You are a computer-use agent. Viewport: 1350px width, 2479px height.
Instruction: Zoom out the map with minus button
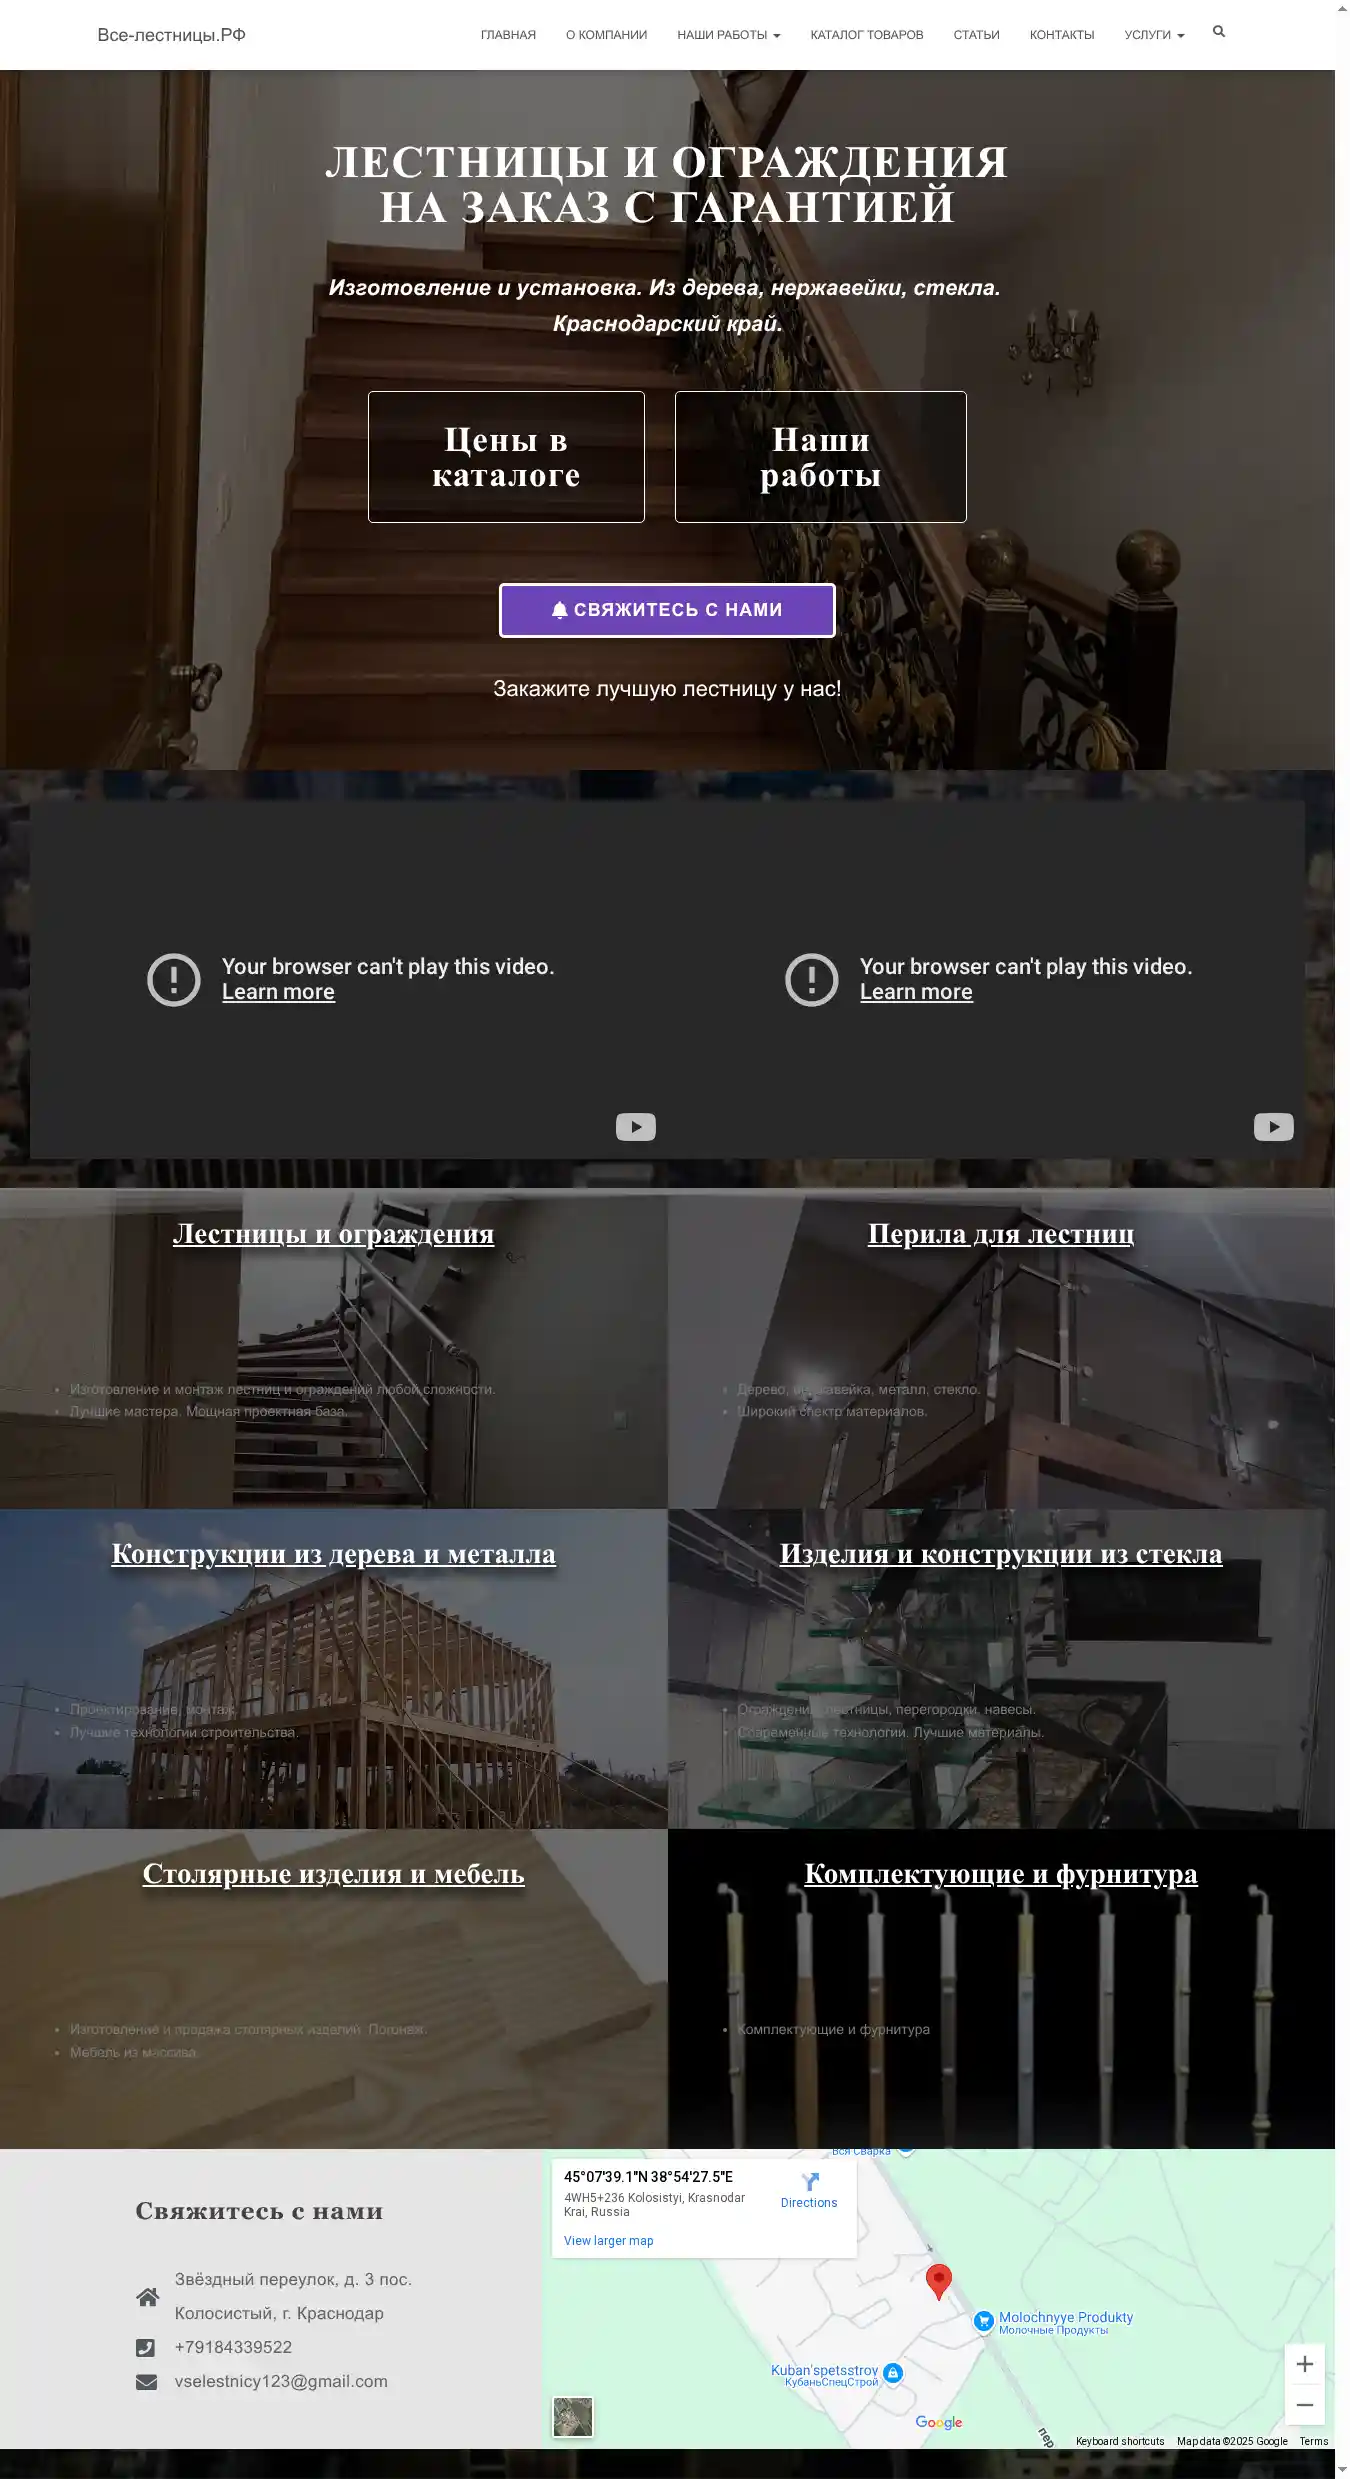click(1305, 2405)
